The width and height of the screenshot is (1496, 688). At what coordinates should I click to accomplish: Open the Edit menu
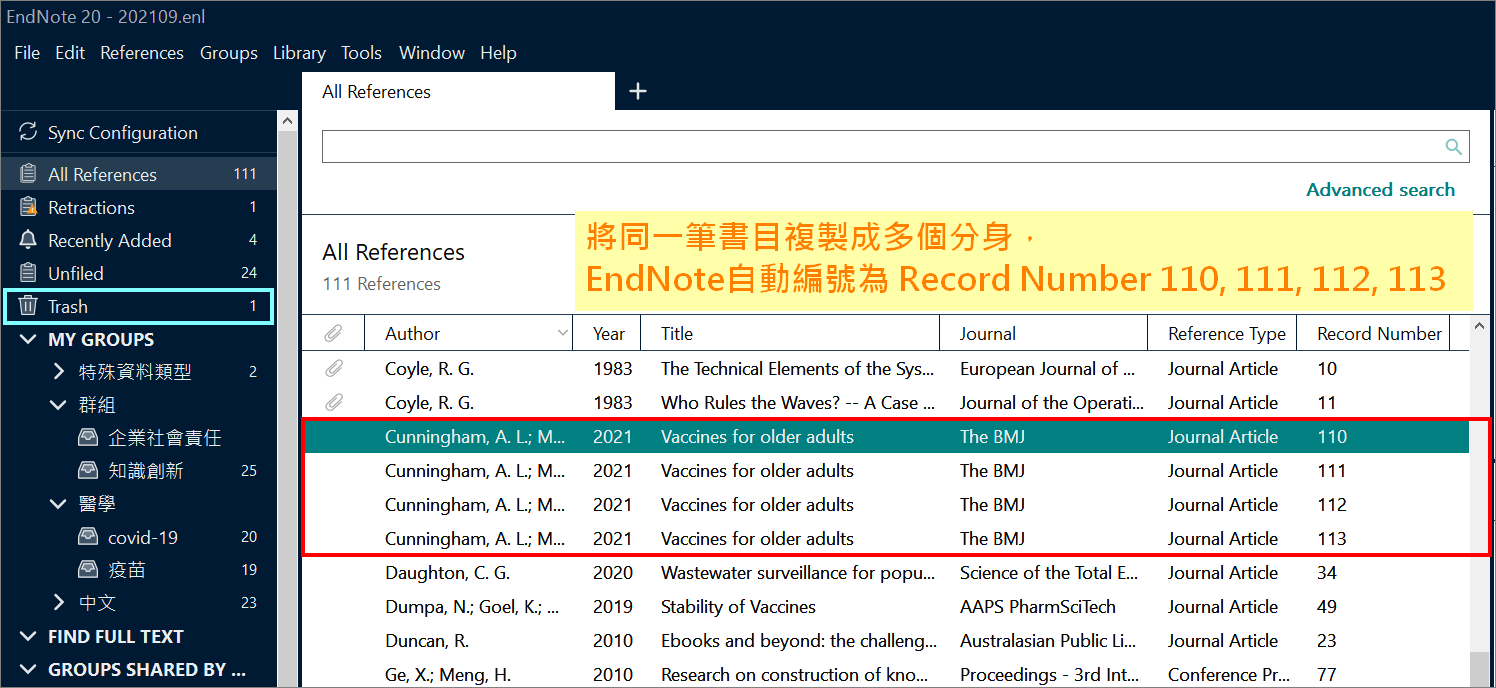click(70, 53)
